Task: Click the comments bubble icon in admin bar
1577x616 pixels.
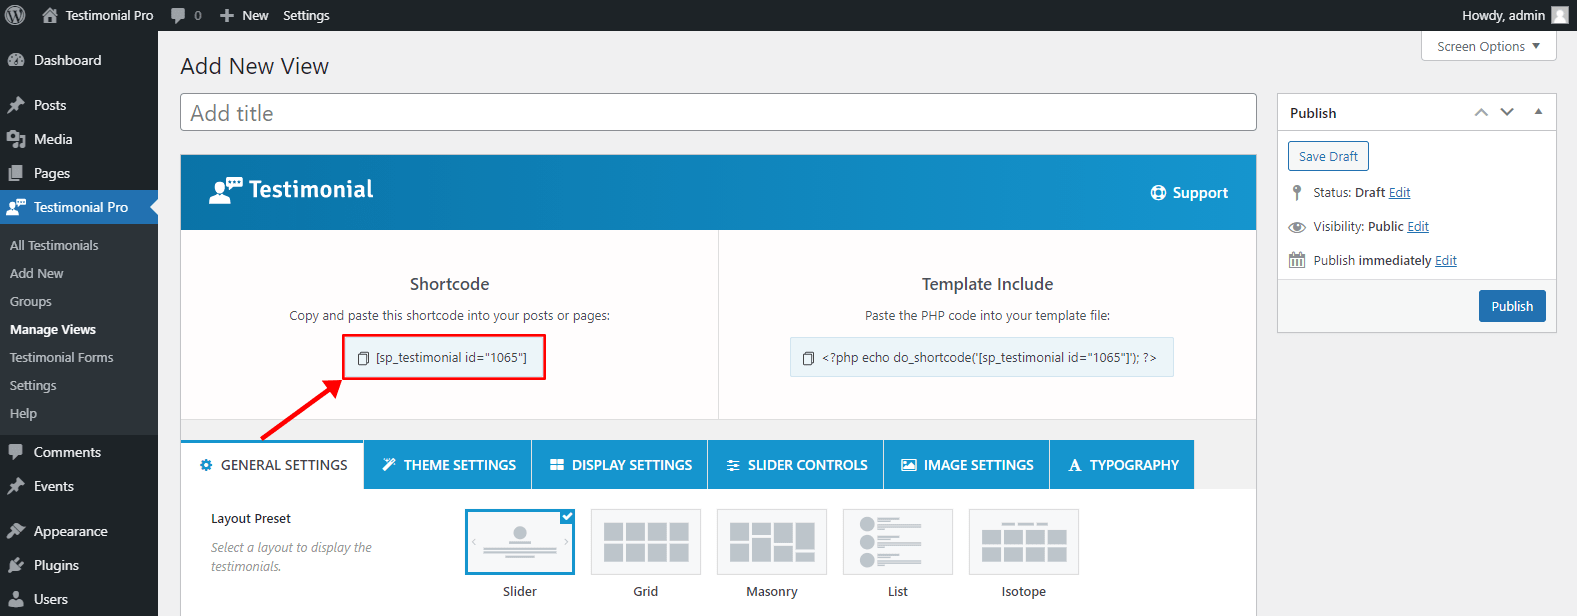Action: (x=178, y=15)
